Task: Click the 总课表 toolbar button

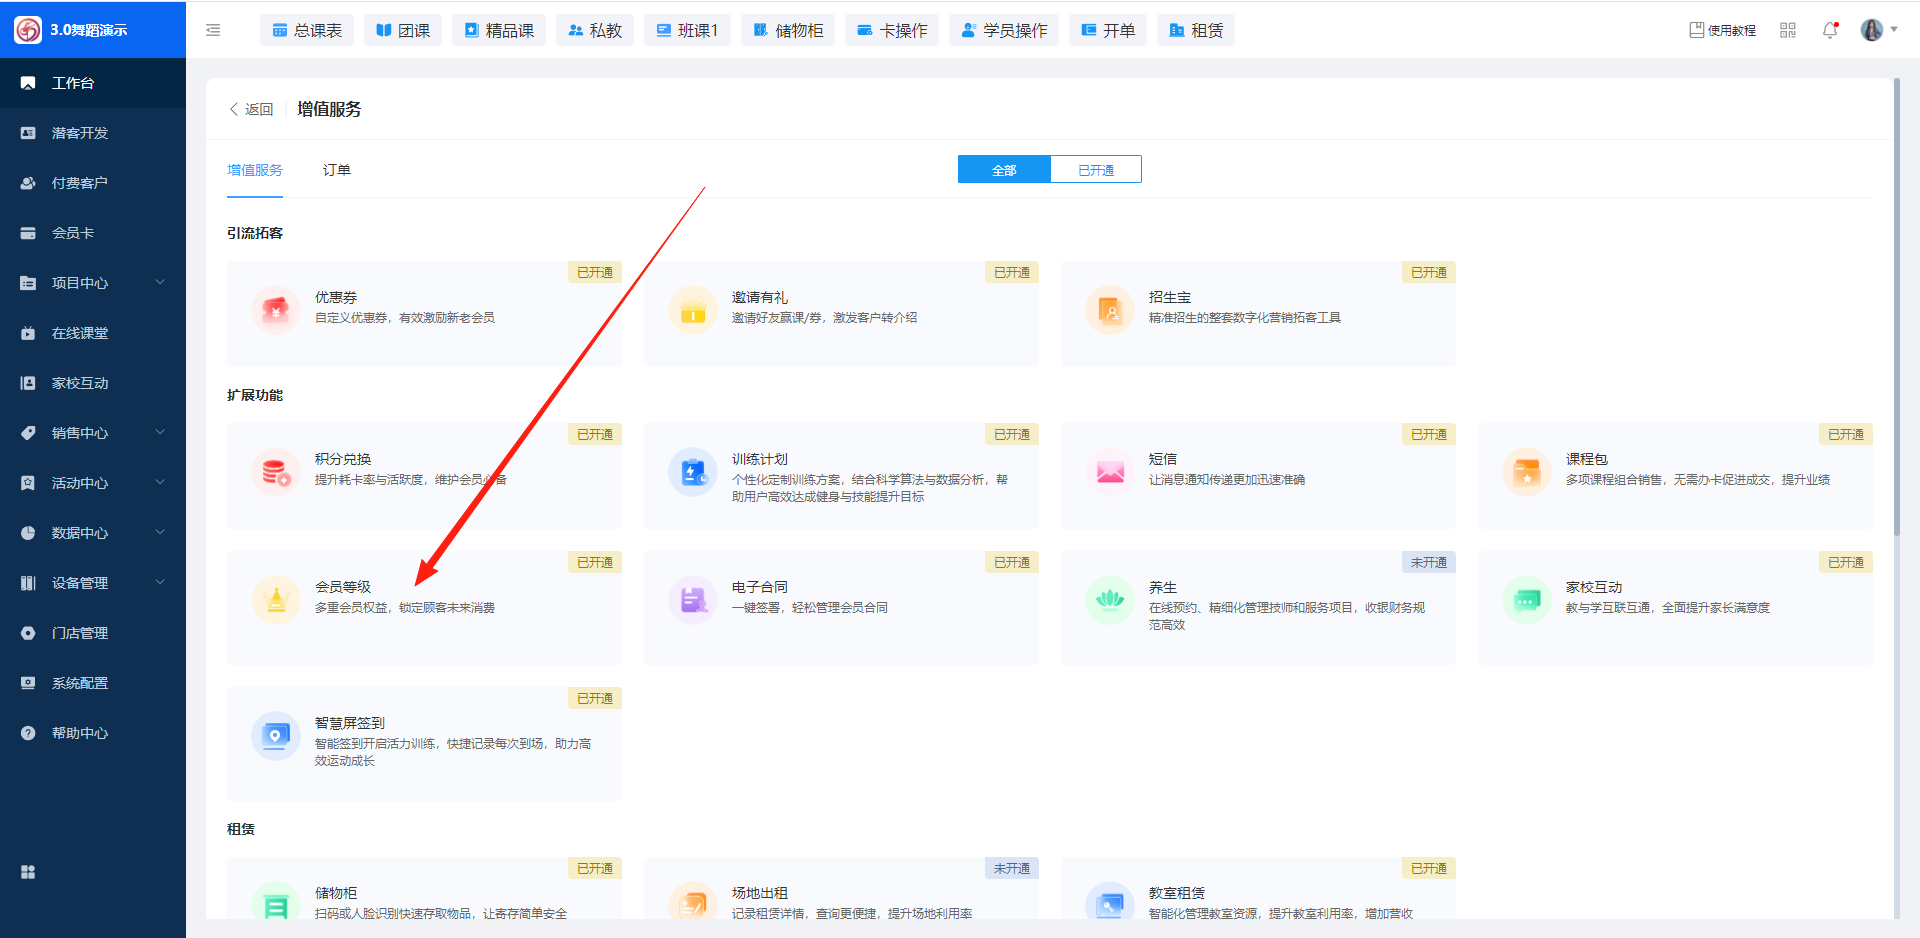Action: tap(308, 31)
